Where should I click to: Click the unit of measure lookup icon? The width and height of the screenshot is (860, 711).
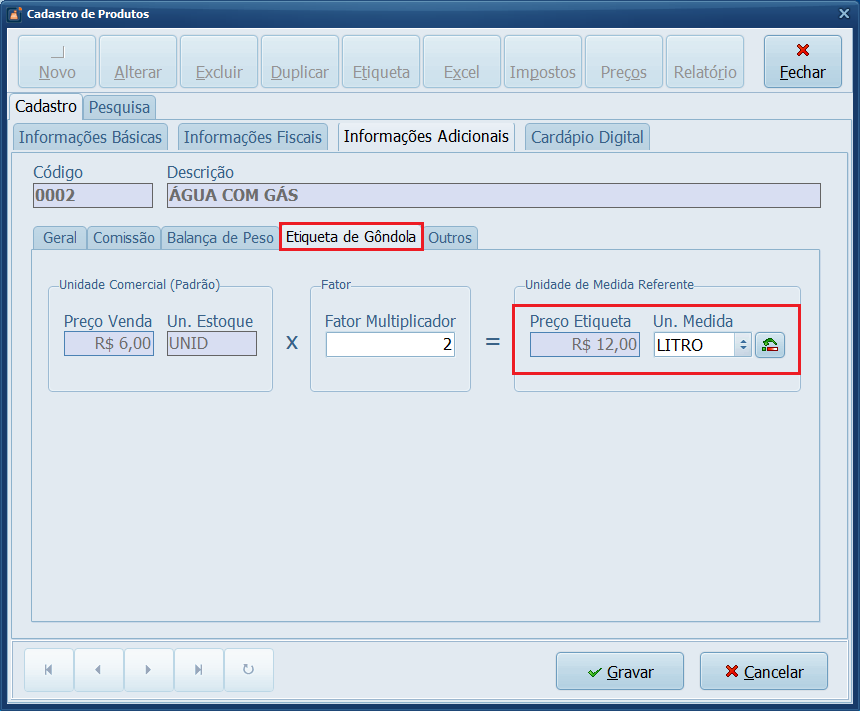770,345
